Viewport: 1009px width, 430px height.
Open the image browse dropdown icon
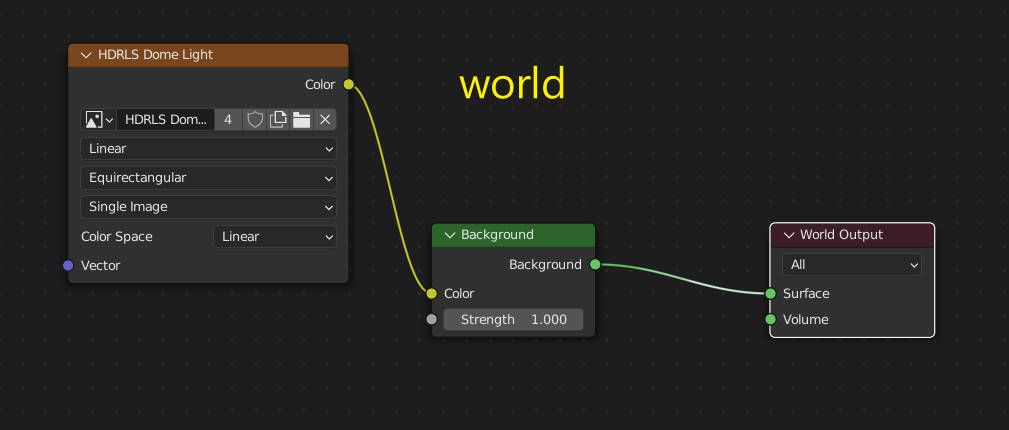[99, 120]
